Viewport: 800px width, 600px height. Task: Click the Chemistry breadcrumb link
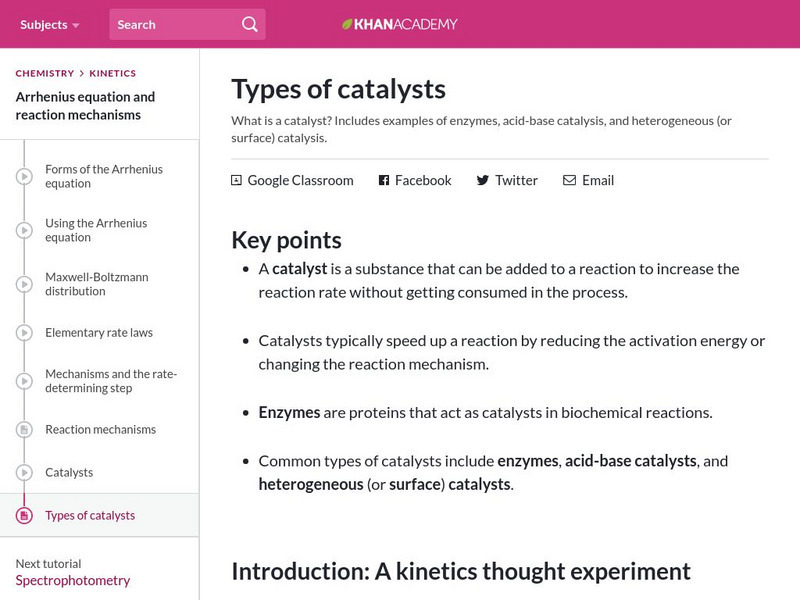45,73
